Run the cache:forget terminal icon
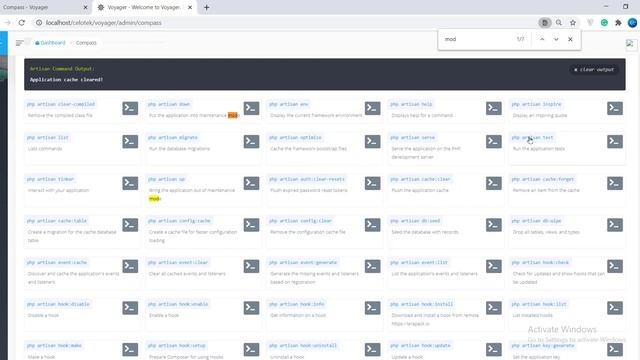This screenshot has height=360, width=640. pos(615,183)
